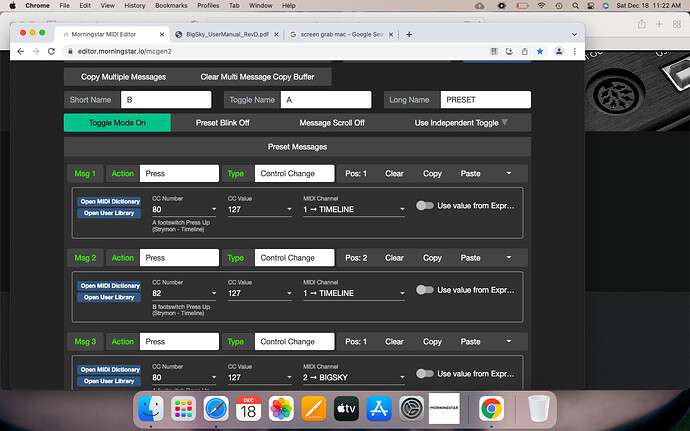Open App Store from the dock
The image size is (690, 431).
click(x=379, y=409)
